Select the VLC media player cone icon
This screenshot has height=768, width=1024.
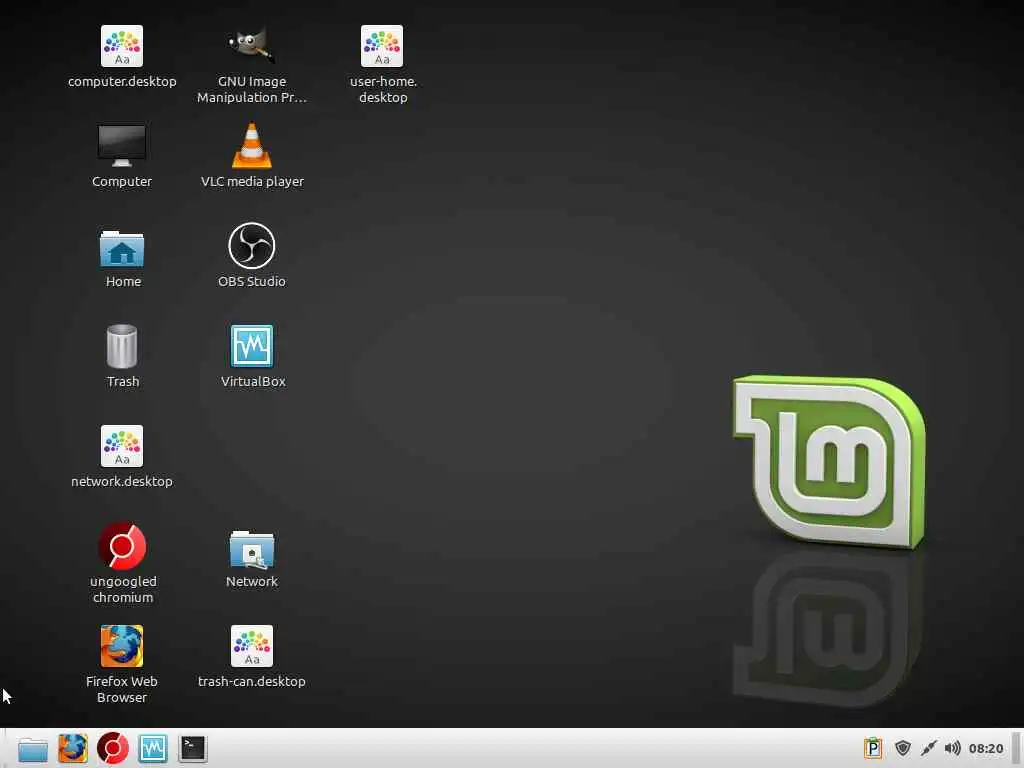click(251, 145)
